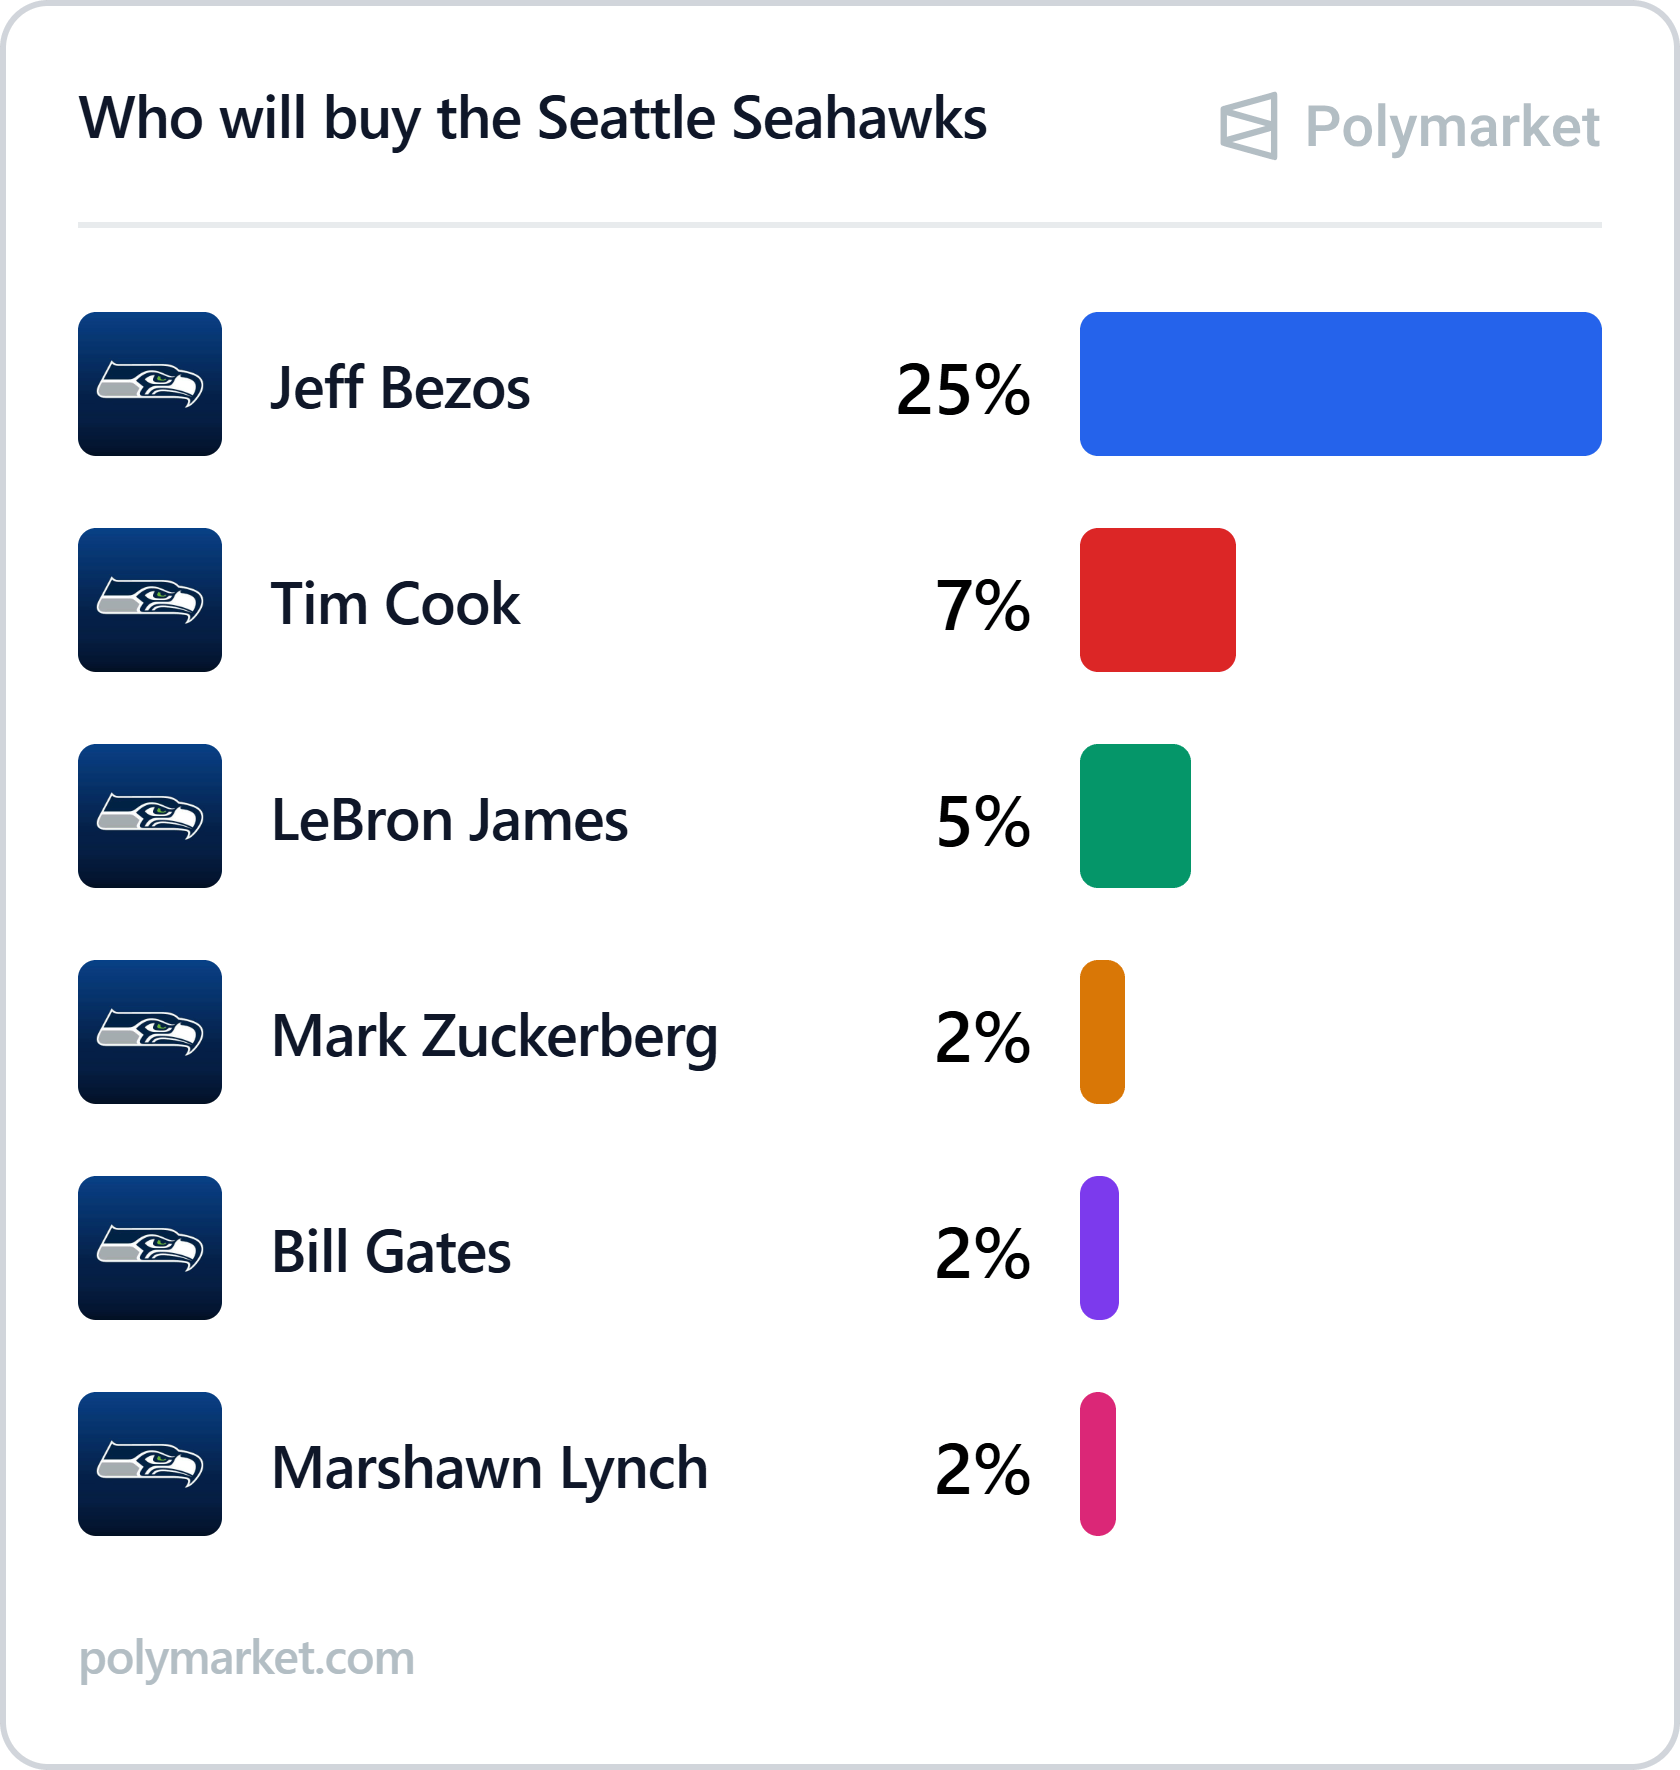Click Seahawks icon beside Mark Zuckerberg
The height and width of the screenshot is (1770, 1680).
pyautogui.click(x=150, y=1032)
